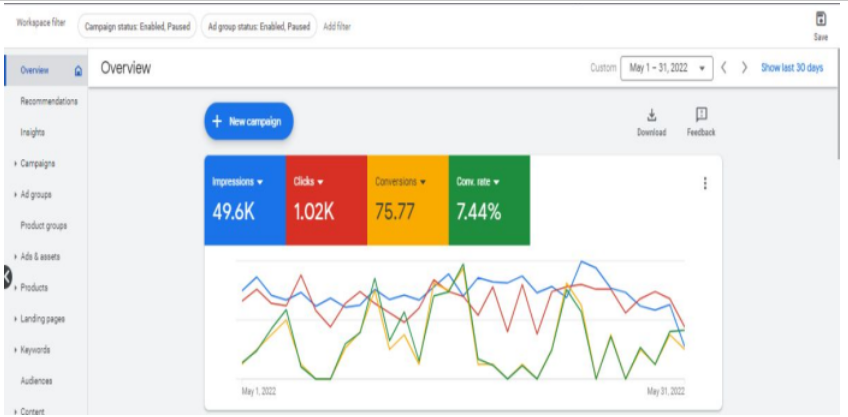Click Show last 30 days link
Viewport: 848px width, 417px height.
(x=792, y=68)
